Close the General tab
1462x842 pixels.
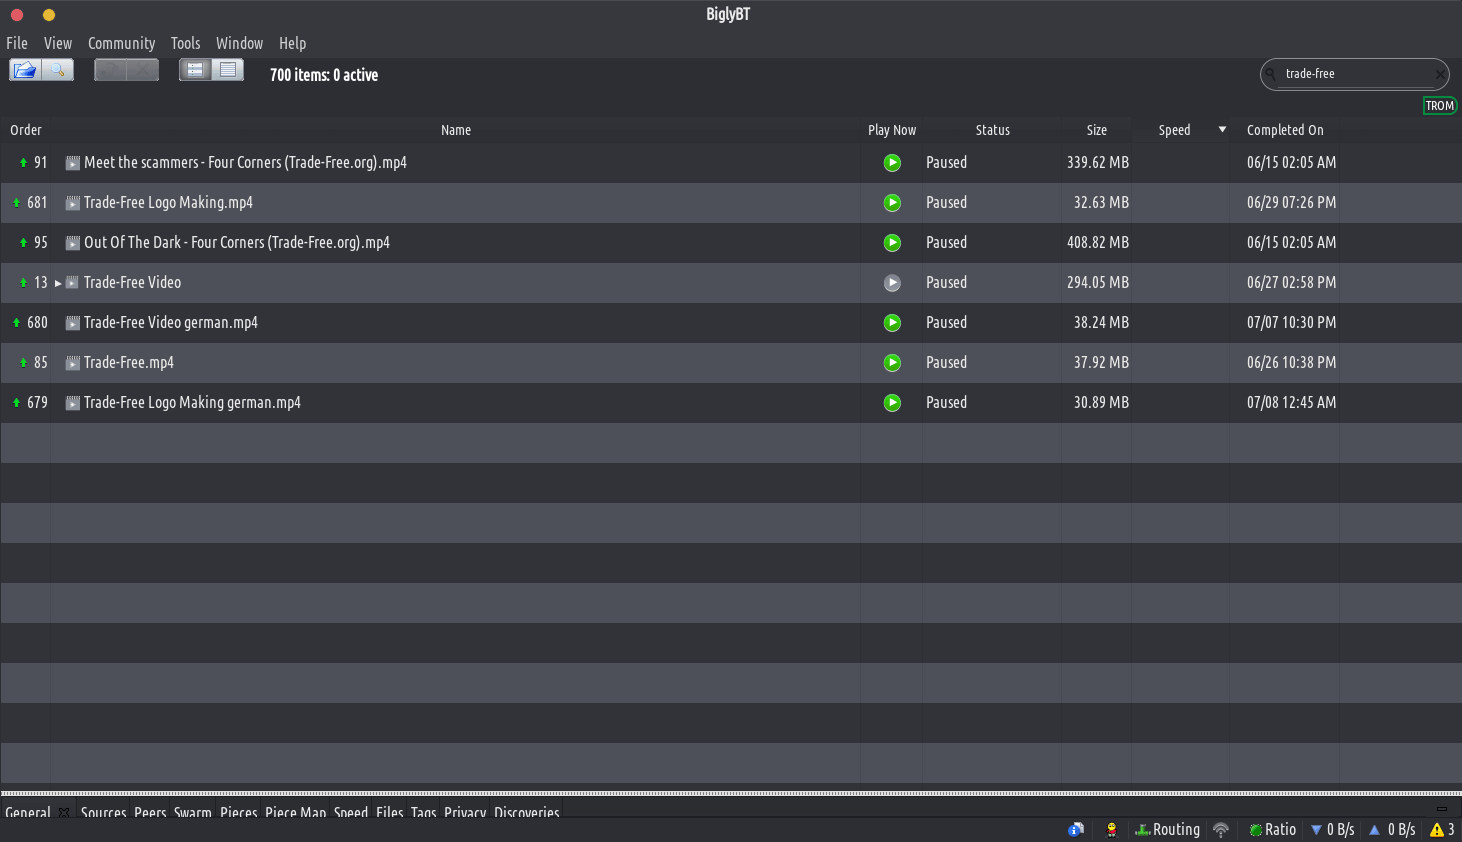click(x=64, y=812)
